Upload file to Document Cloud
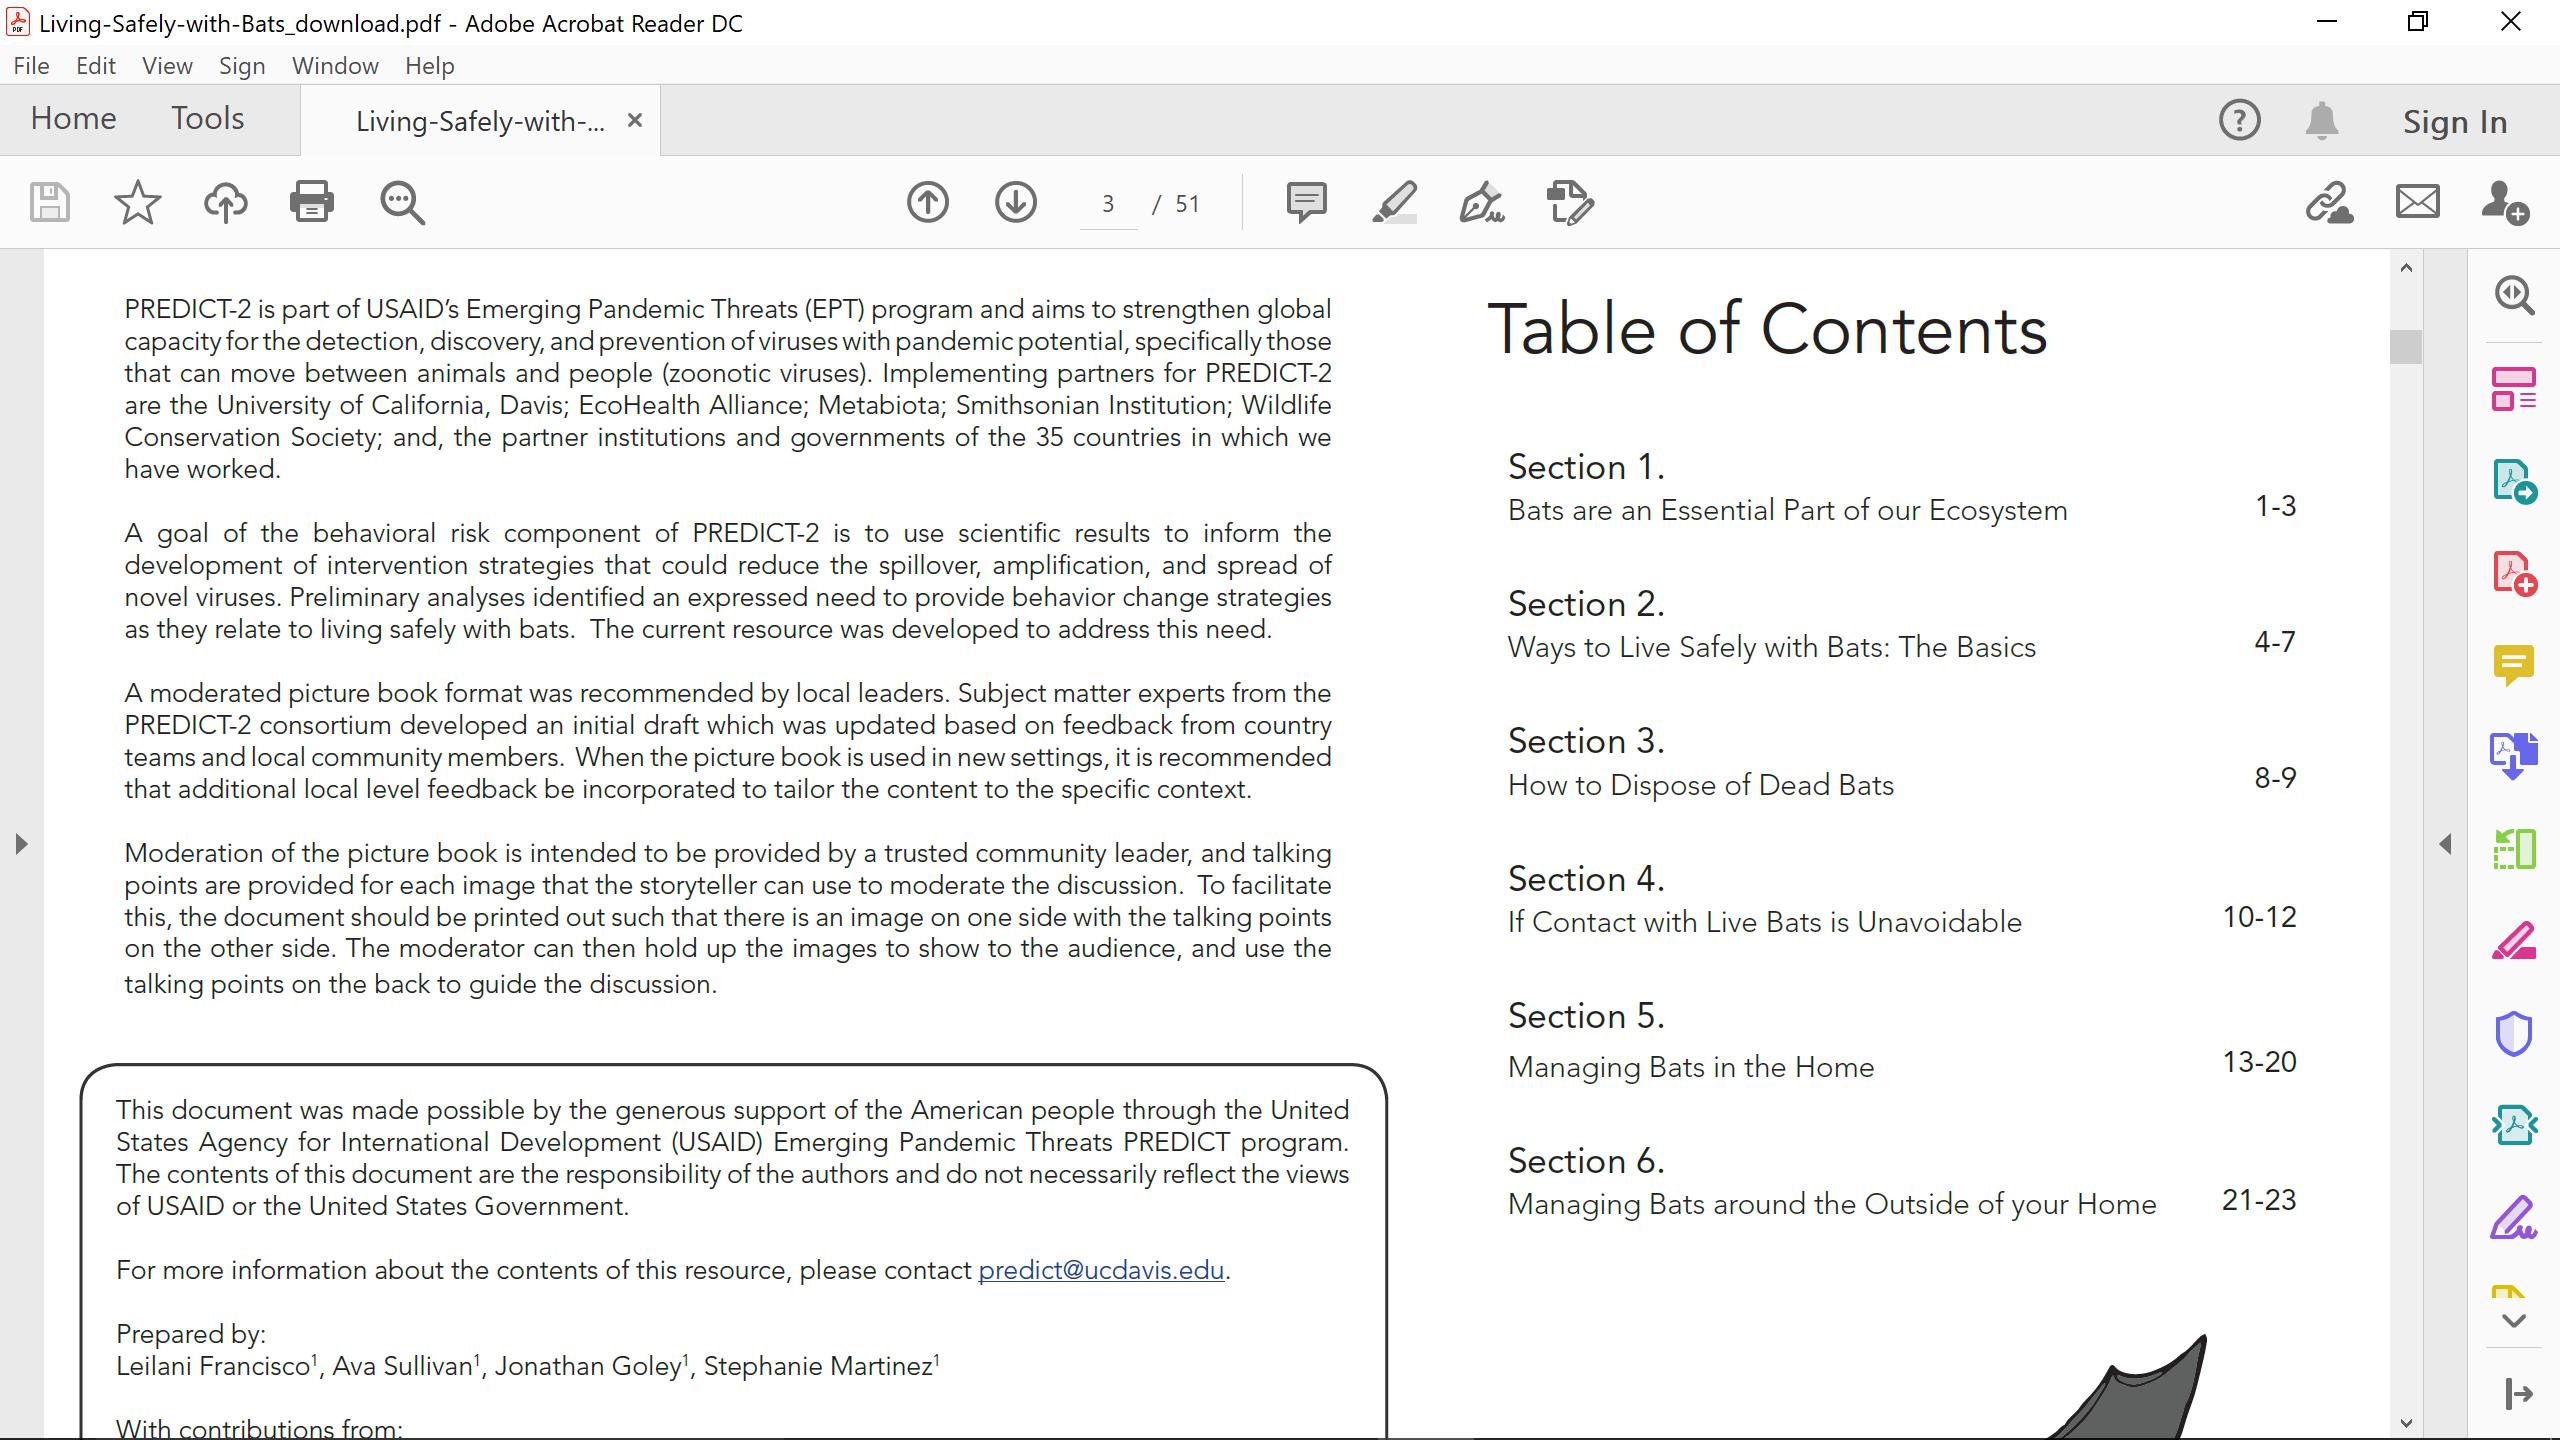The image size is (2560, 1440). tap(226, 203)
